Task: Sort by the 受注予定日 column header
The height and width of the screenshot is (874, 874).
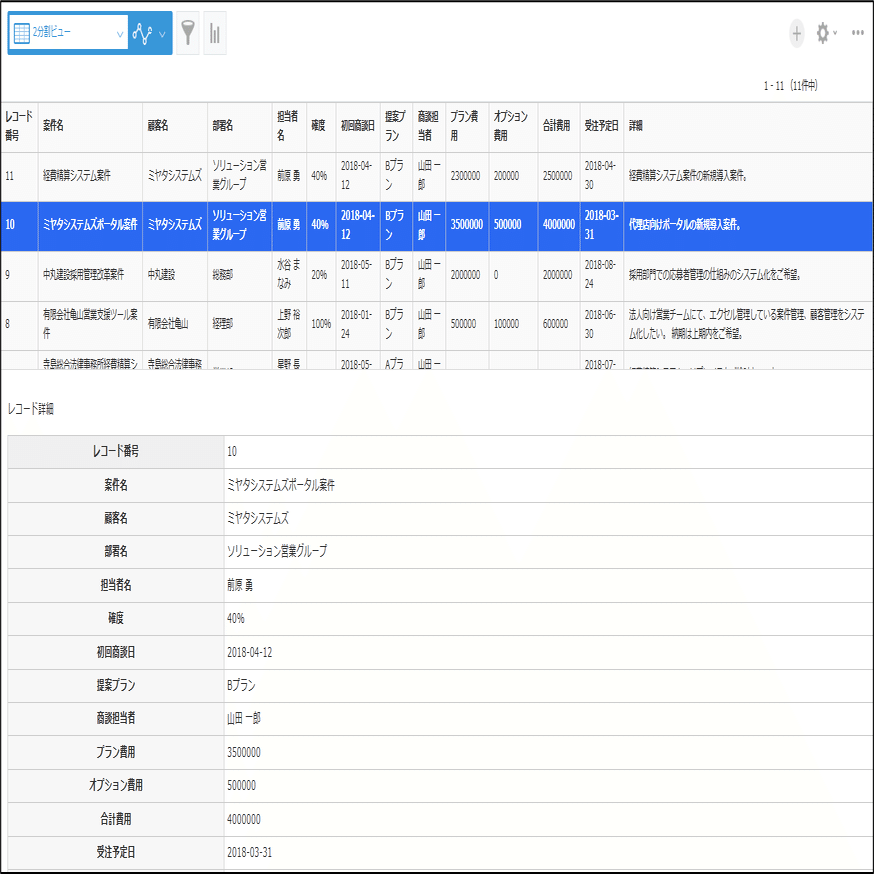Action: point(601,125)
